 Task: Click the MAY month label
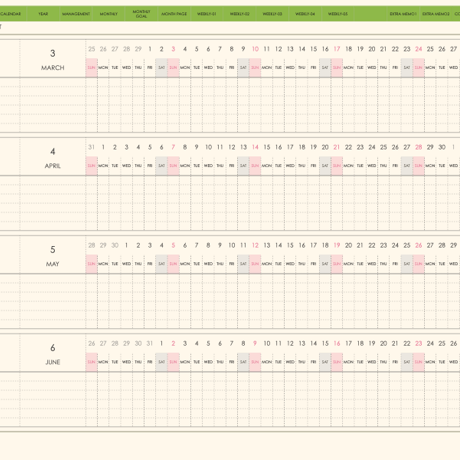(53, 264)
